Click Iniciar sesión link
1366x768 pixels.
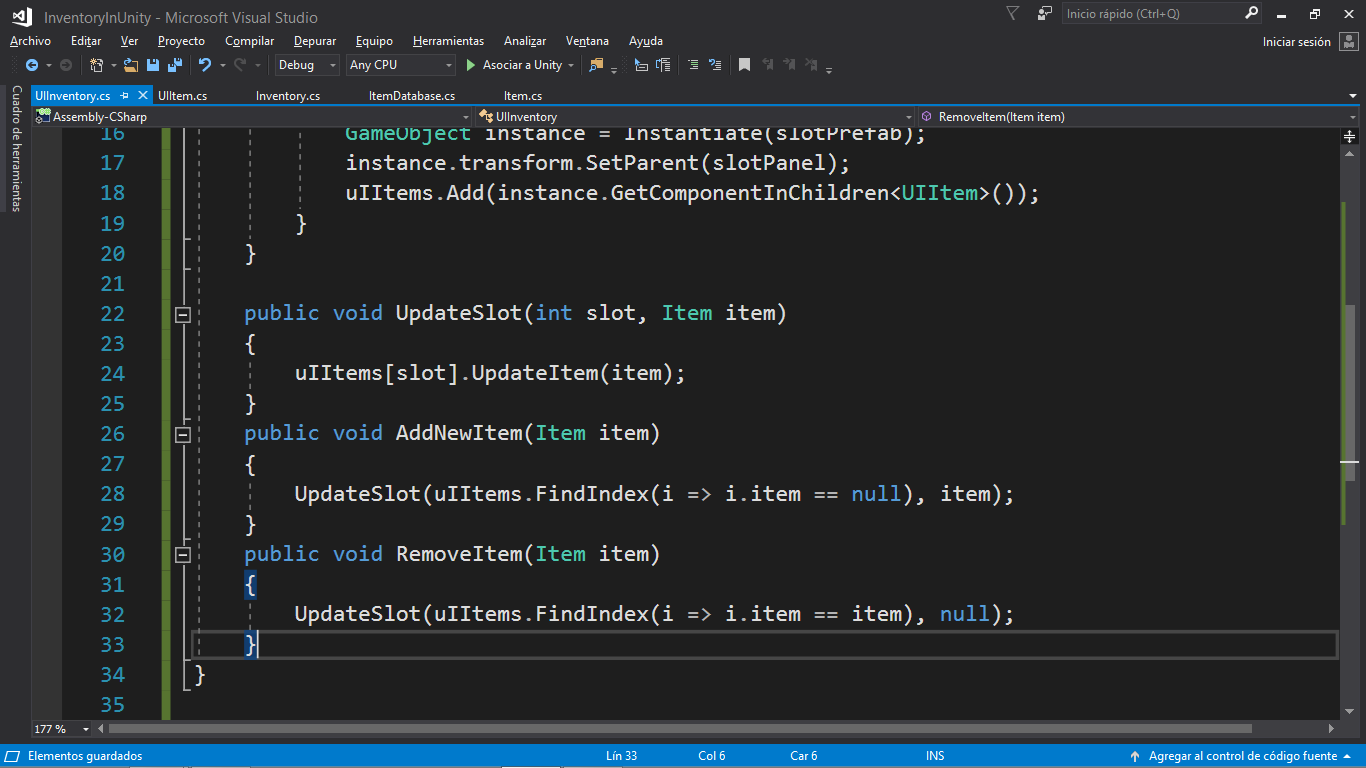[x=1297, y=42]
